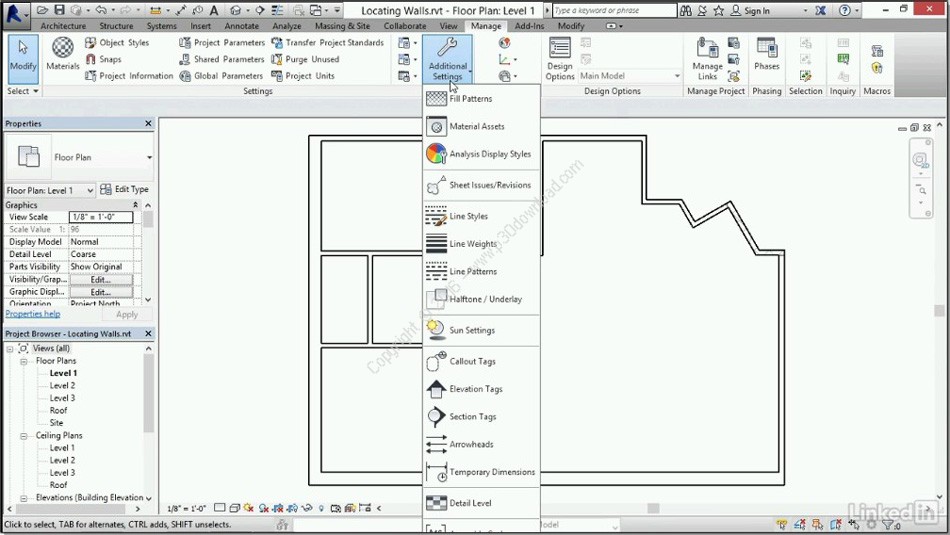Image resolution: width=950 pixels, height=535 pixels.
Task: Open the Phases dialog
Action: 766,55
